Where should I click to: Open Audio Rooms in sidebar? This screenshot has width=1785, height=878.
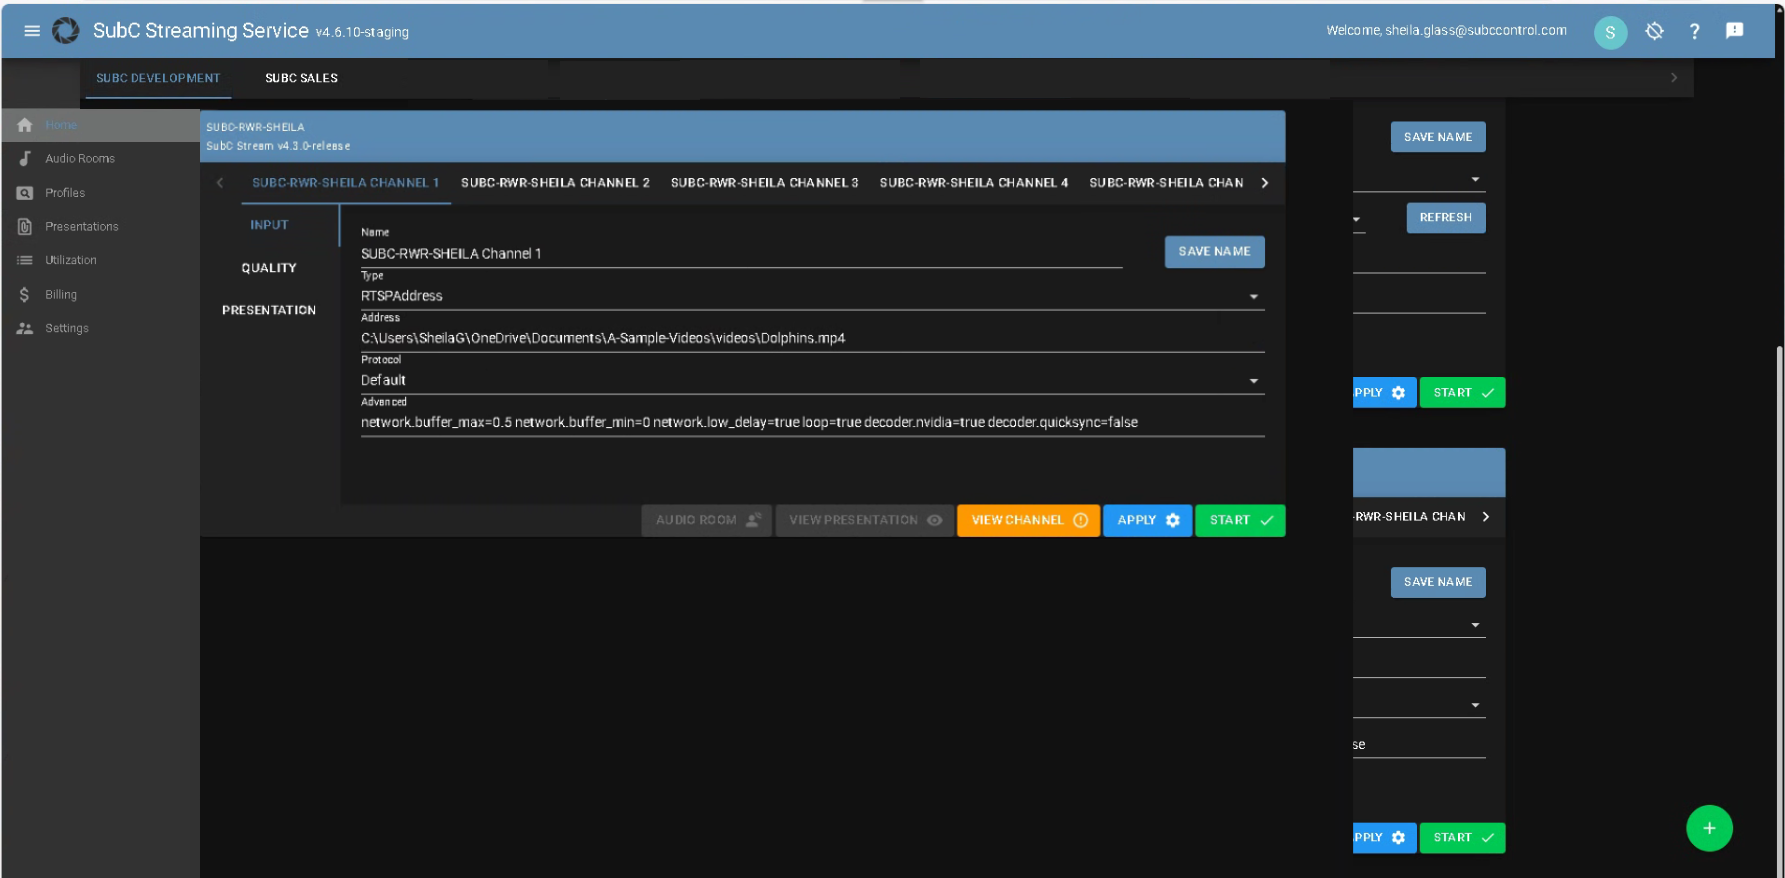coord(79,159)
